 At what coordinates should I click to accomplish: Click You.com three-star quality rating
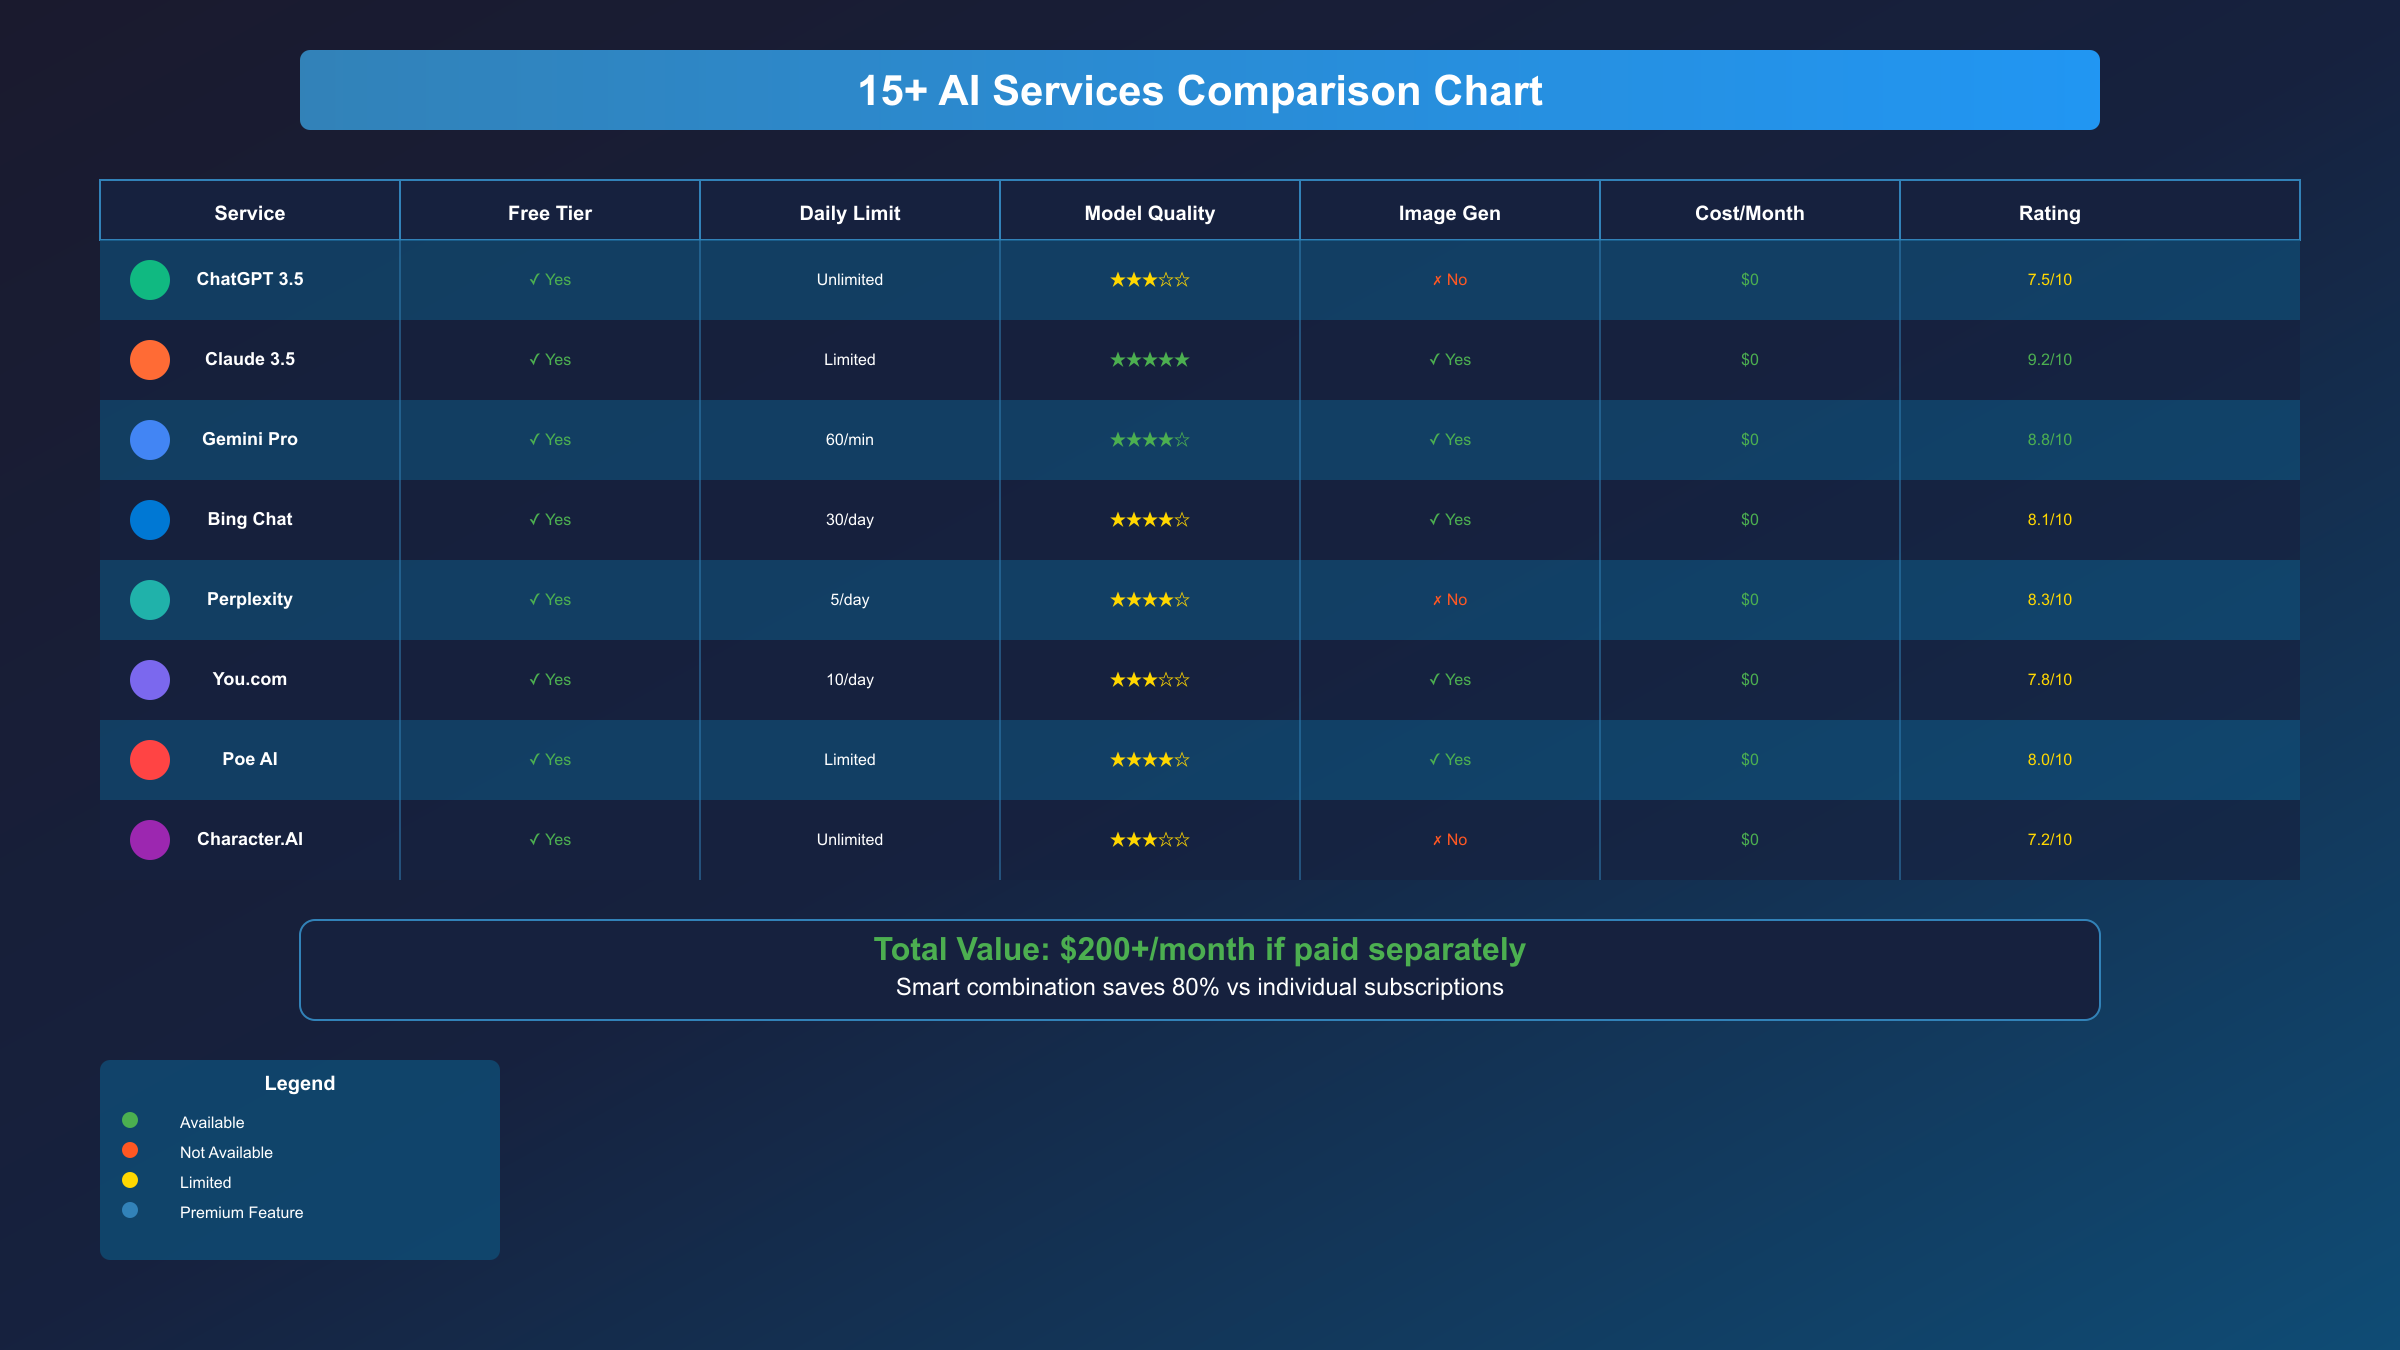(1150, 680)
